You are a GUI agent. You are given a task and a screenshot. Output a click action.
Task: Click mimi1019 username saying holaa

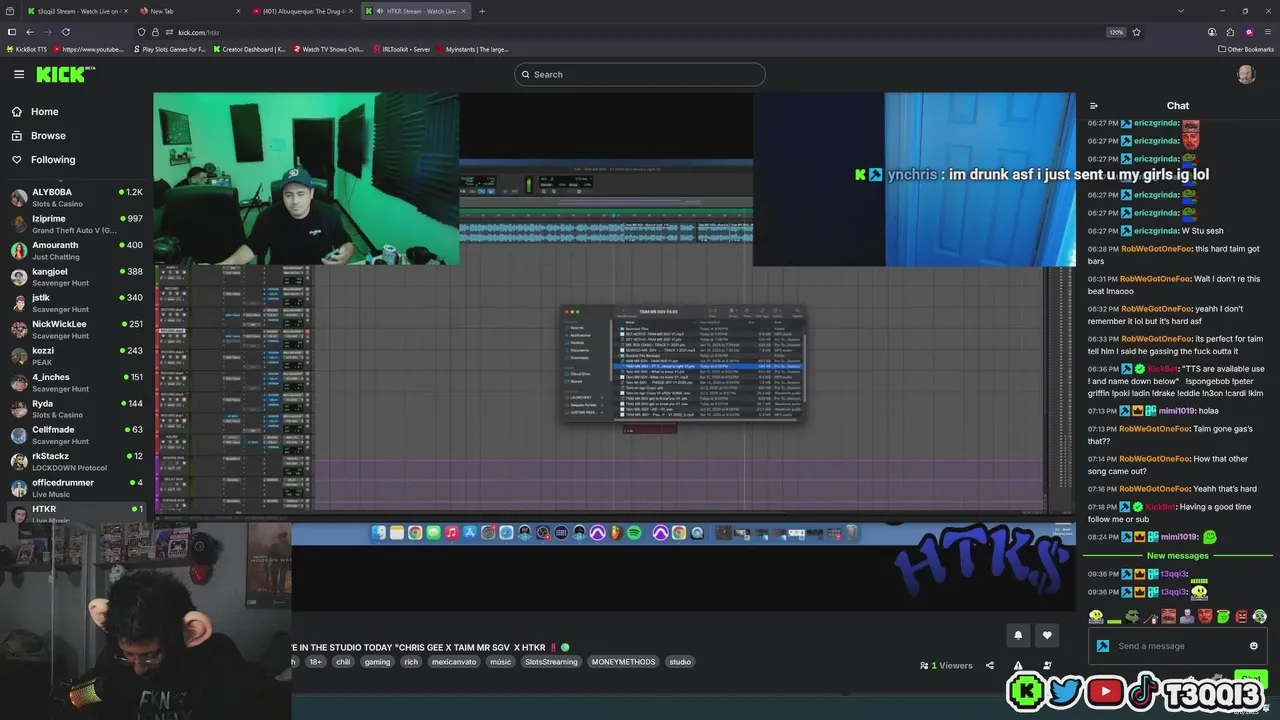coord(1177,411)
